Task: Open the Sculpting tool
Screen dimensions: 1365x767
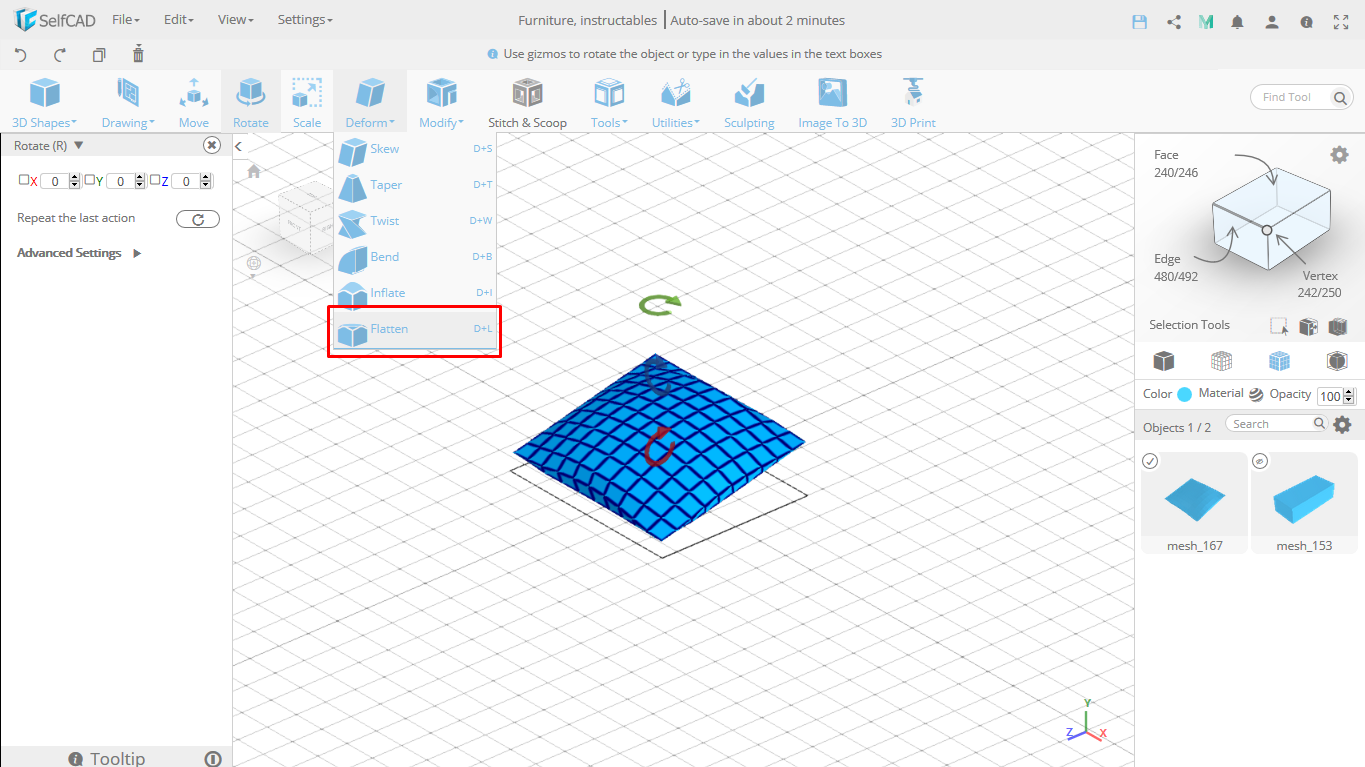Action: pos(749,103)
